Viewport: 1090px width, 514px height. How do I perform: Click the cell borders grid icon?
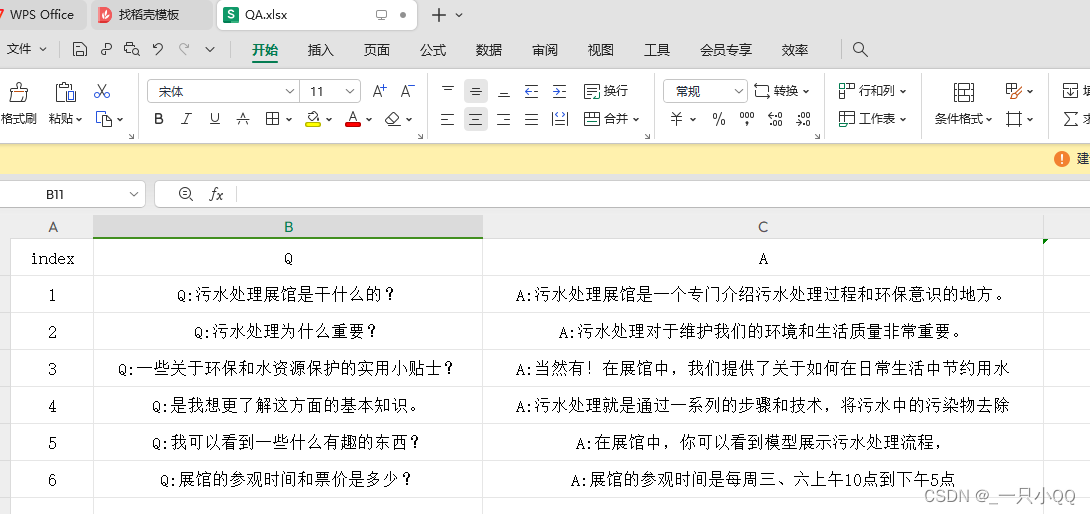pos(272,119)
